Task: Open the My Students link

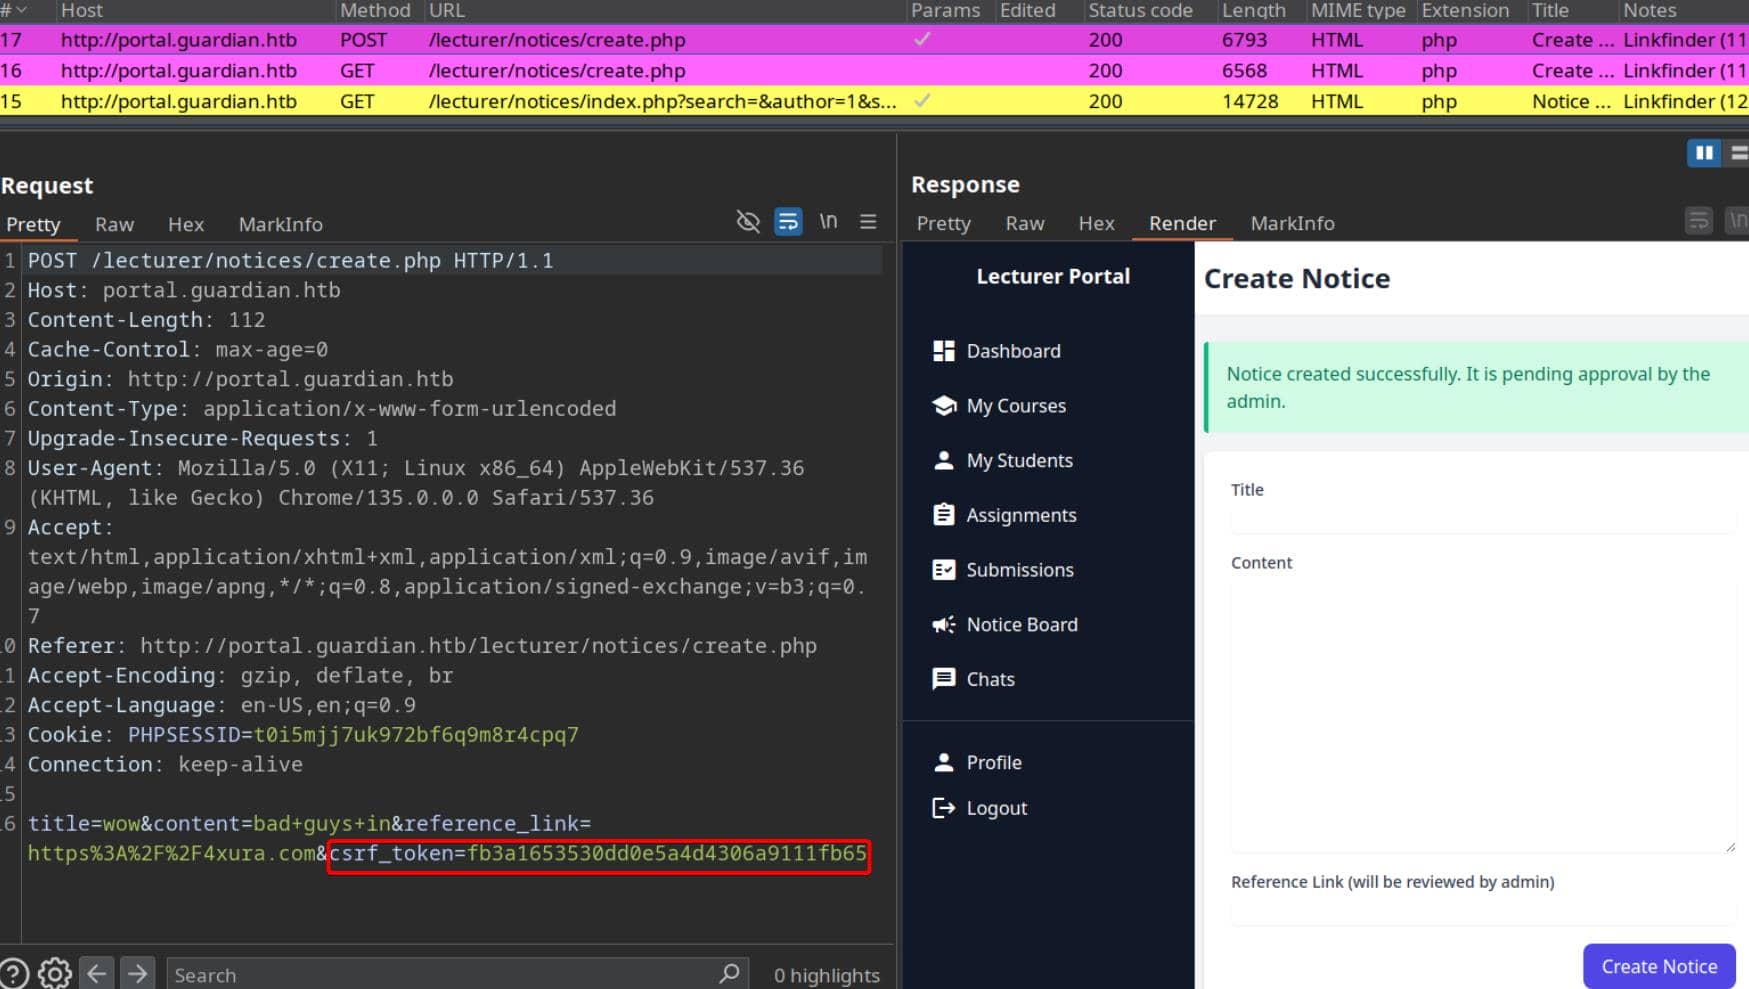Action: click(x=1019, y=461)
